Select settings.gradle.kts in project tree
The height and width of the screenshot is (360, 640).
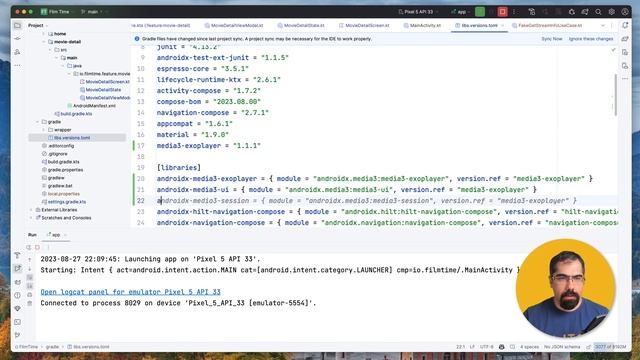(x=64, y=202)
